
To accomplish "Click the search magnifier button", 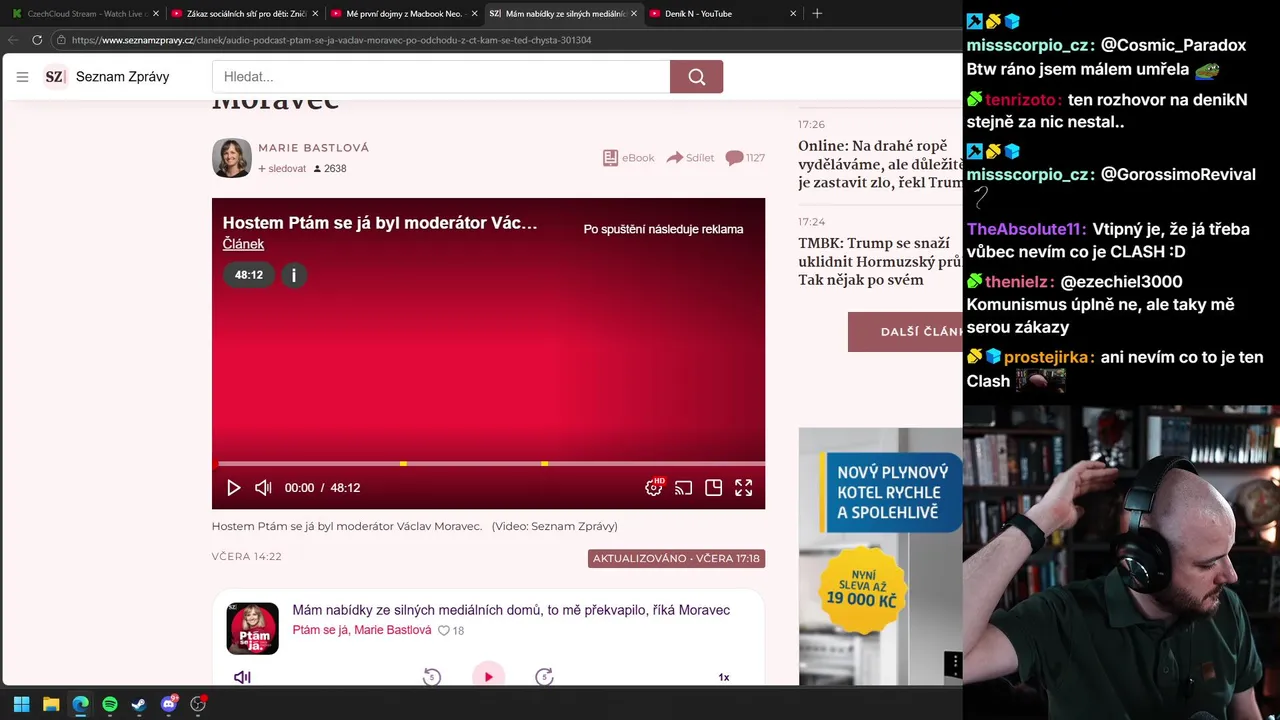I will (x=696, y=77).
